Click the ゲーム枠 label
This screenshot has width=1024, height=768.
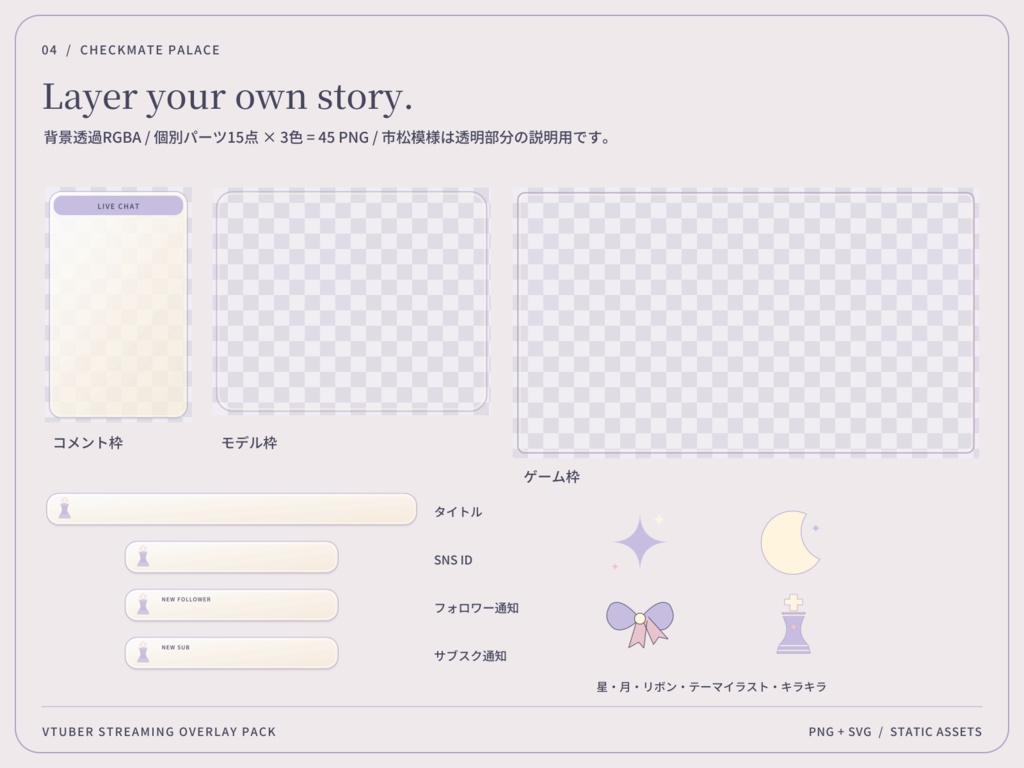[552, 477]
